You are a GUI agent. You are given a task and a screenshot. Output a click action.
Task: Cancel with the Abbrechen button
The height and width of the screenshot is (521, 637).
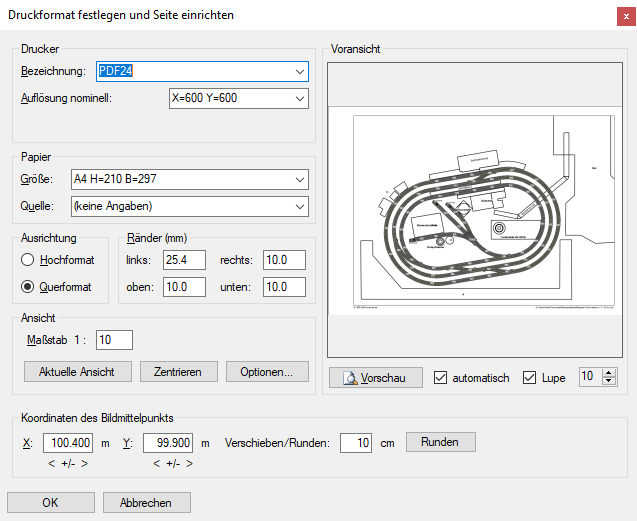coord(147,503)
